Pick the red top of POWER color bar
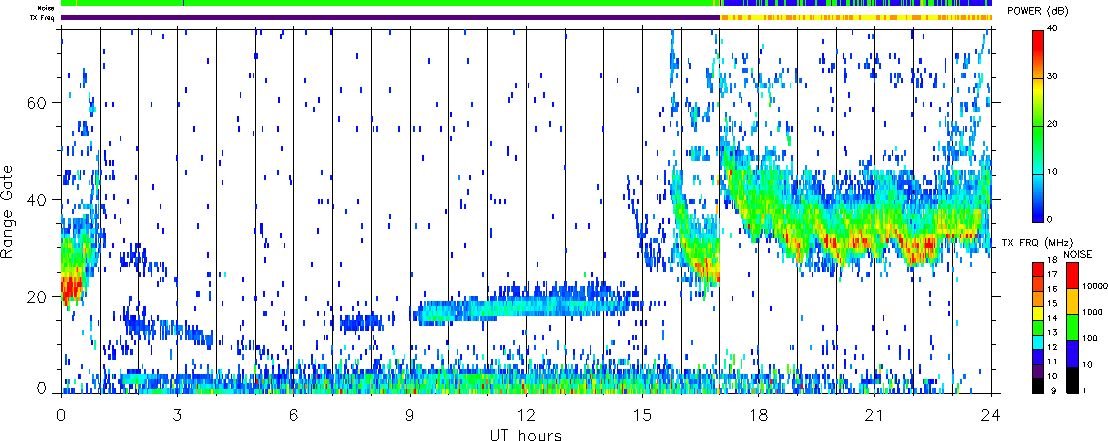Screen dimensions: 1108x441 click(1038, 42)
